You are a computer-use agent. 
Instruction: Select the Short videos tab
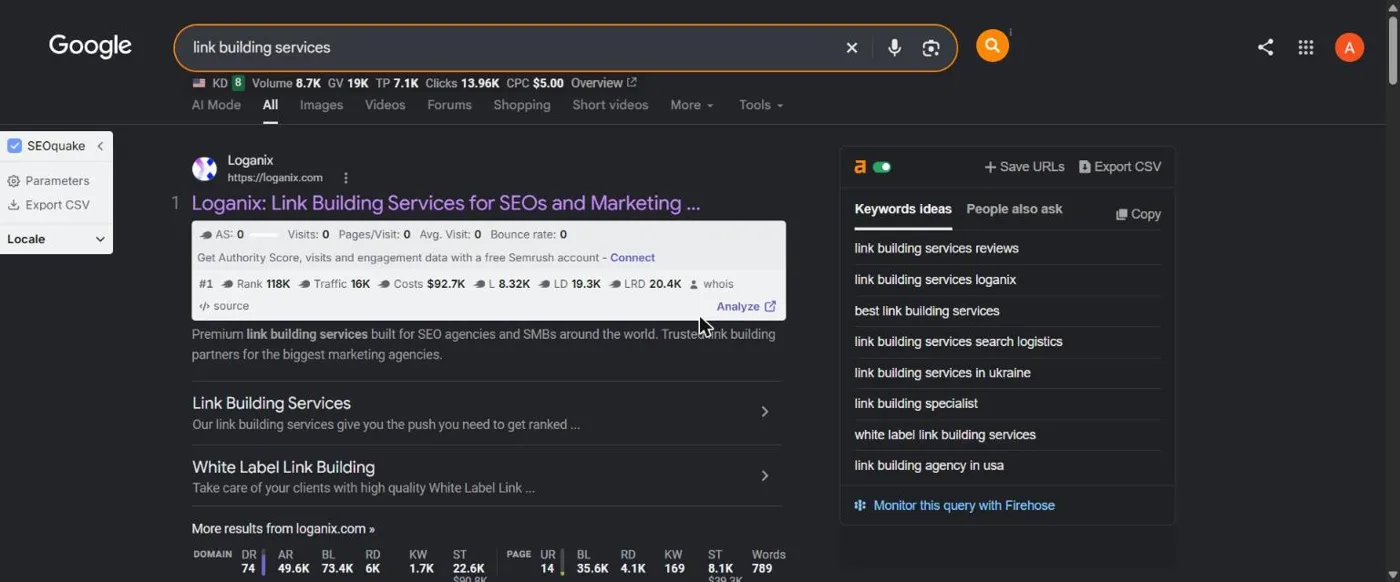tap(610, 105)
